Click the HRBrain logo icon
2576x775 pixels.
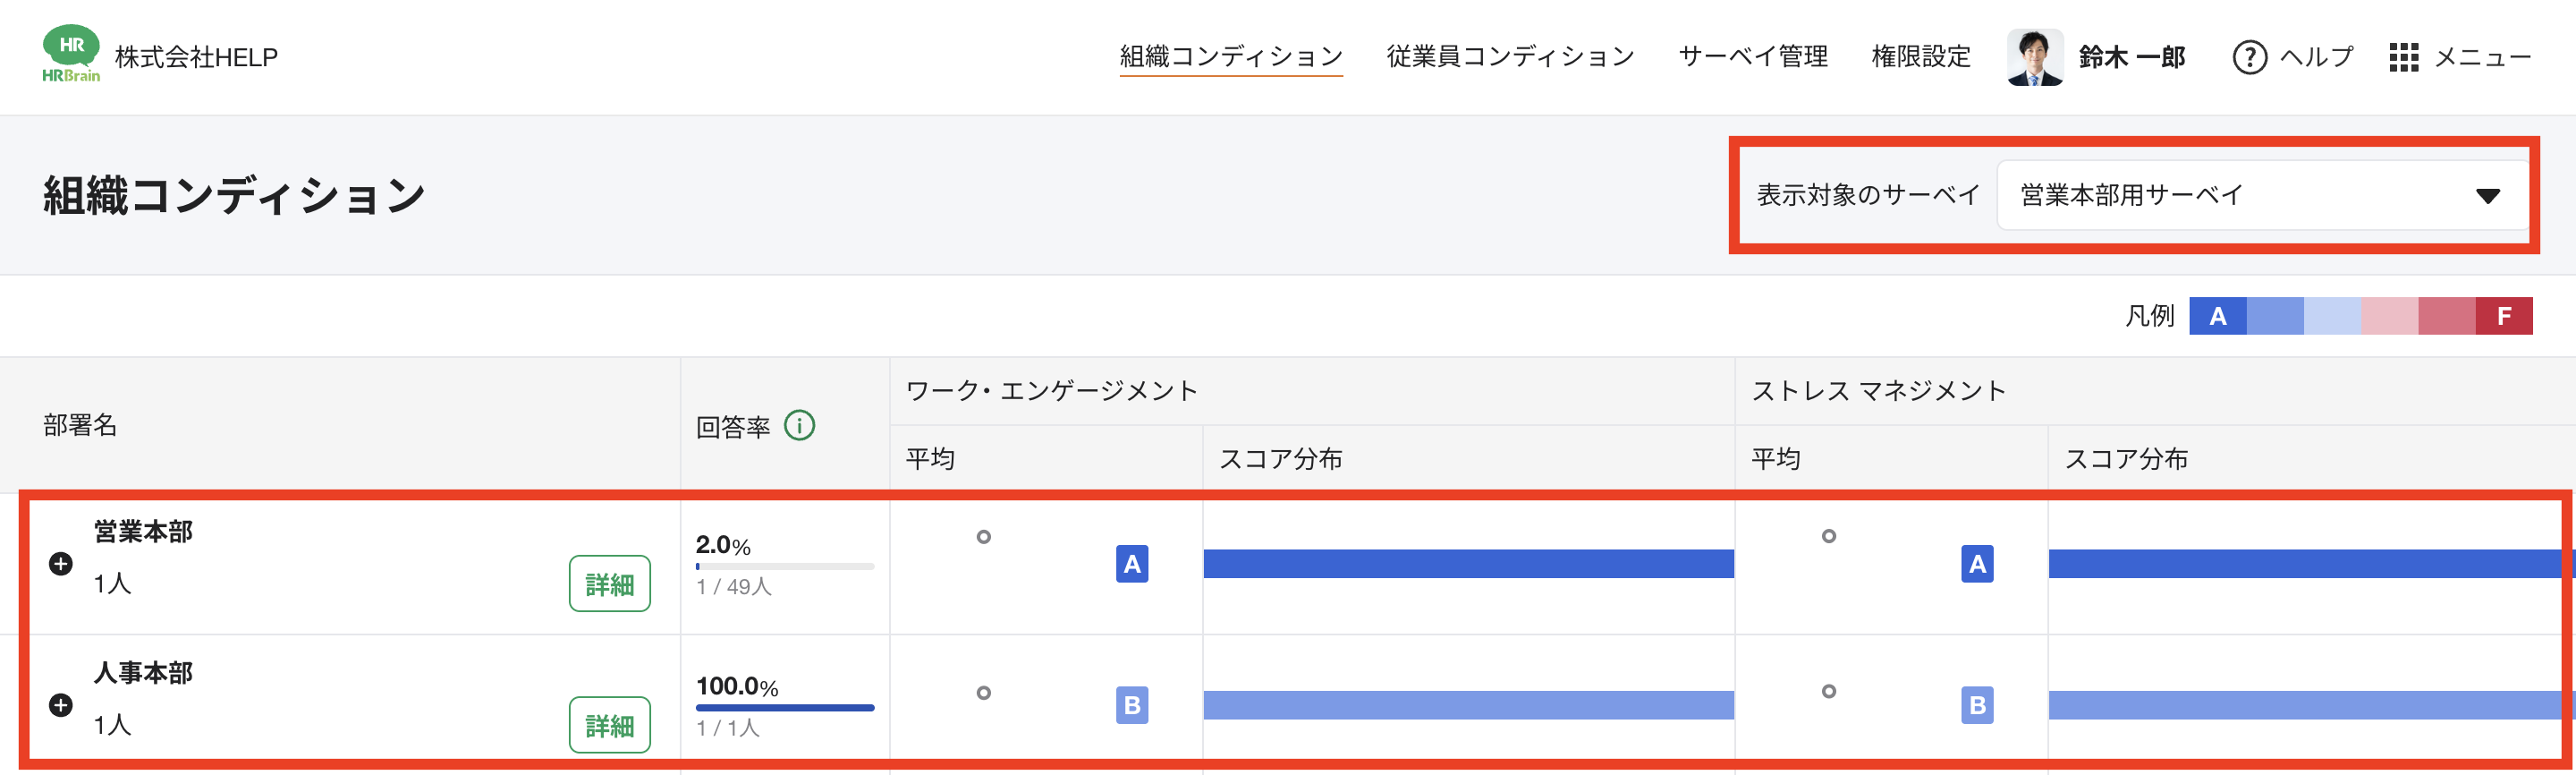(x=71, y=55)
